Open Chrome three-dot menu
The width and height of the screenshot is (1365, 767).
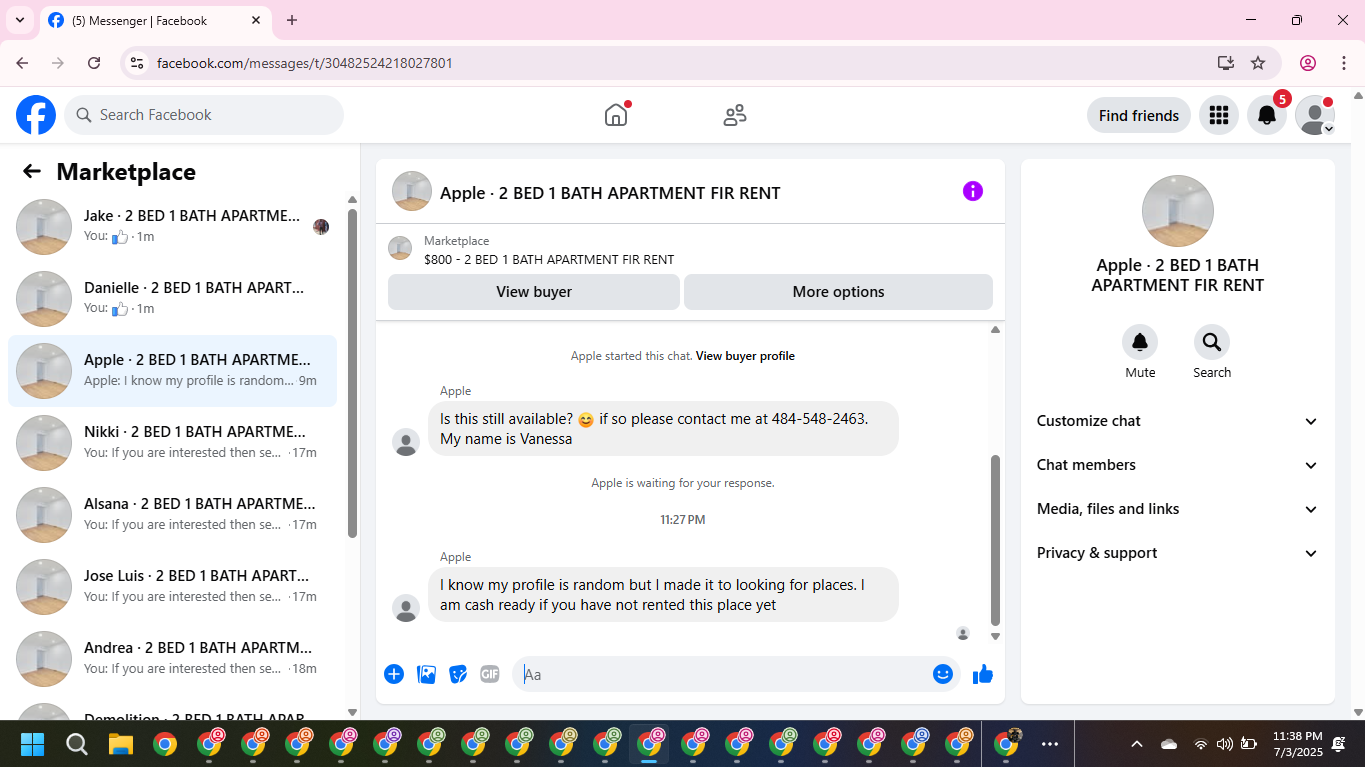point(1344,63)
